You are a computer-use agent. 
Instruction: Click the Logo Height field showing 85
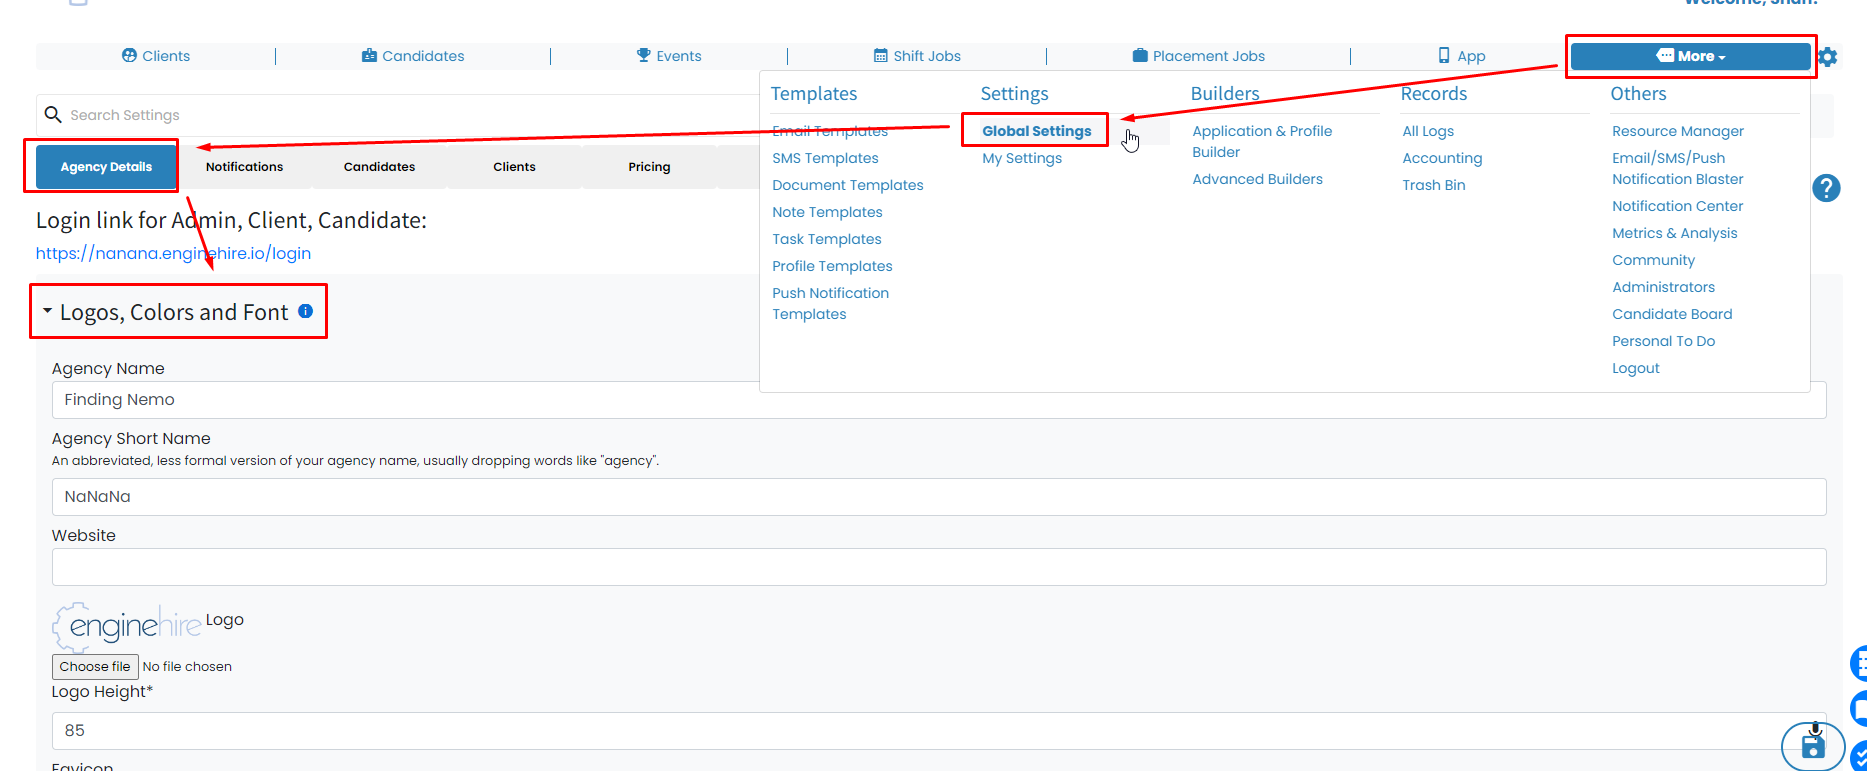pos(939,731)
